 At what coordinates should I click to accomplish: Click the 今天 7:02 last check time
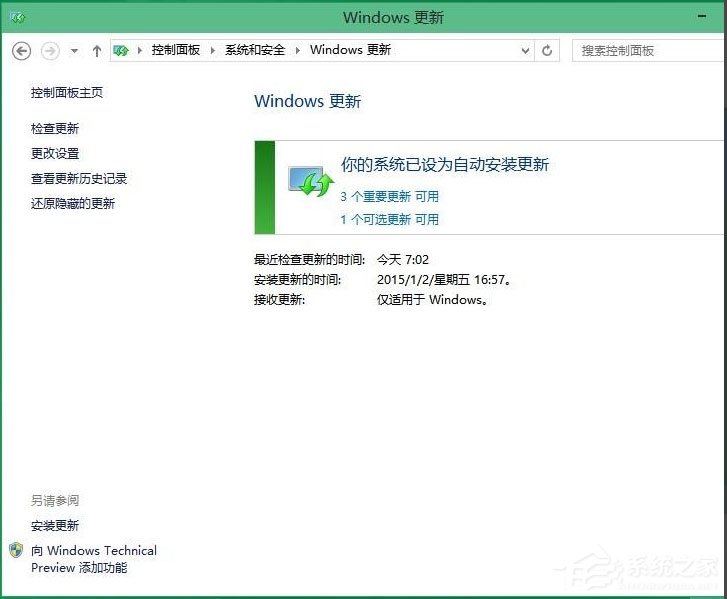[403, 260]
